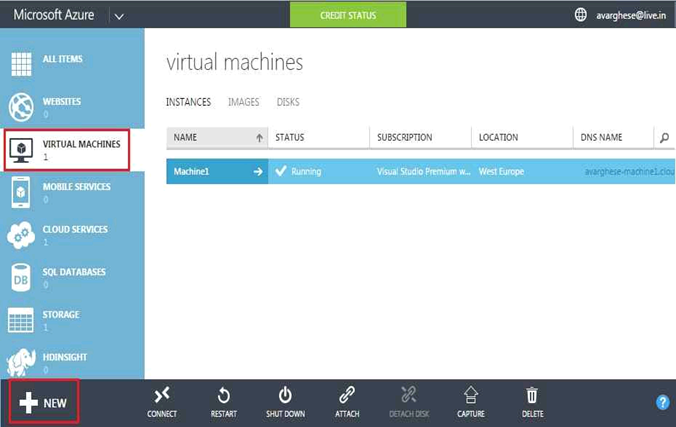Open account menu avarghese@live.in

631,16
